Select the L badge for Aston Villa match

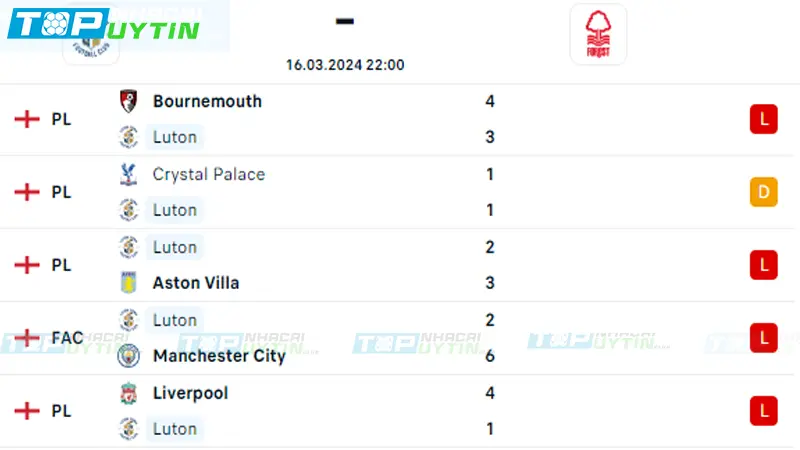pos(763,265)
